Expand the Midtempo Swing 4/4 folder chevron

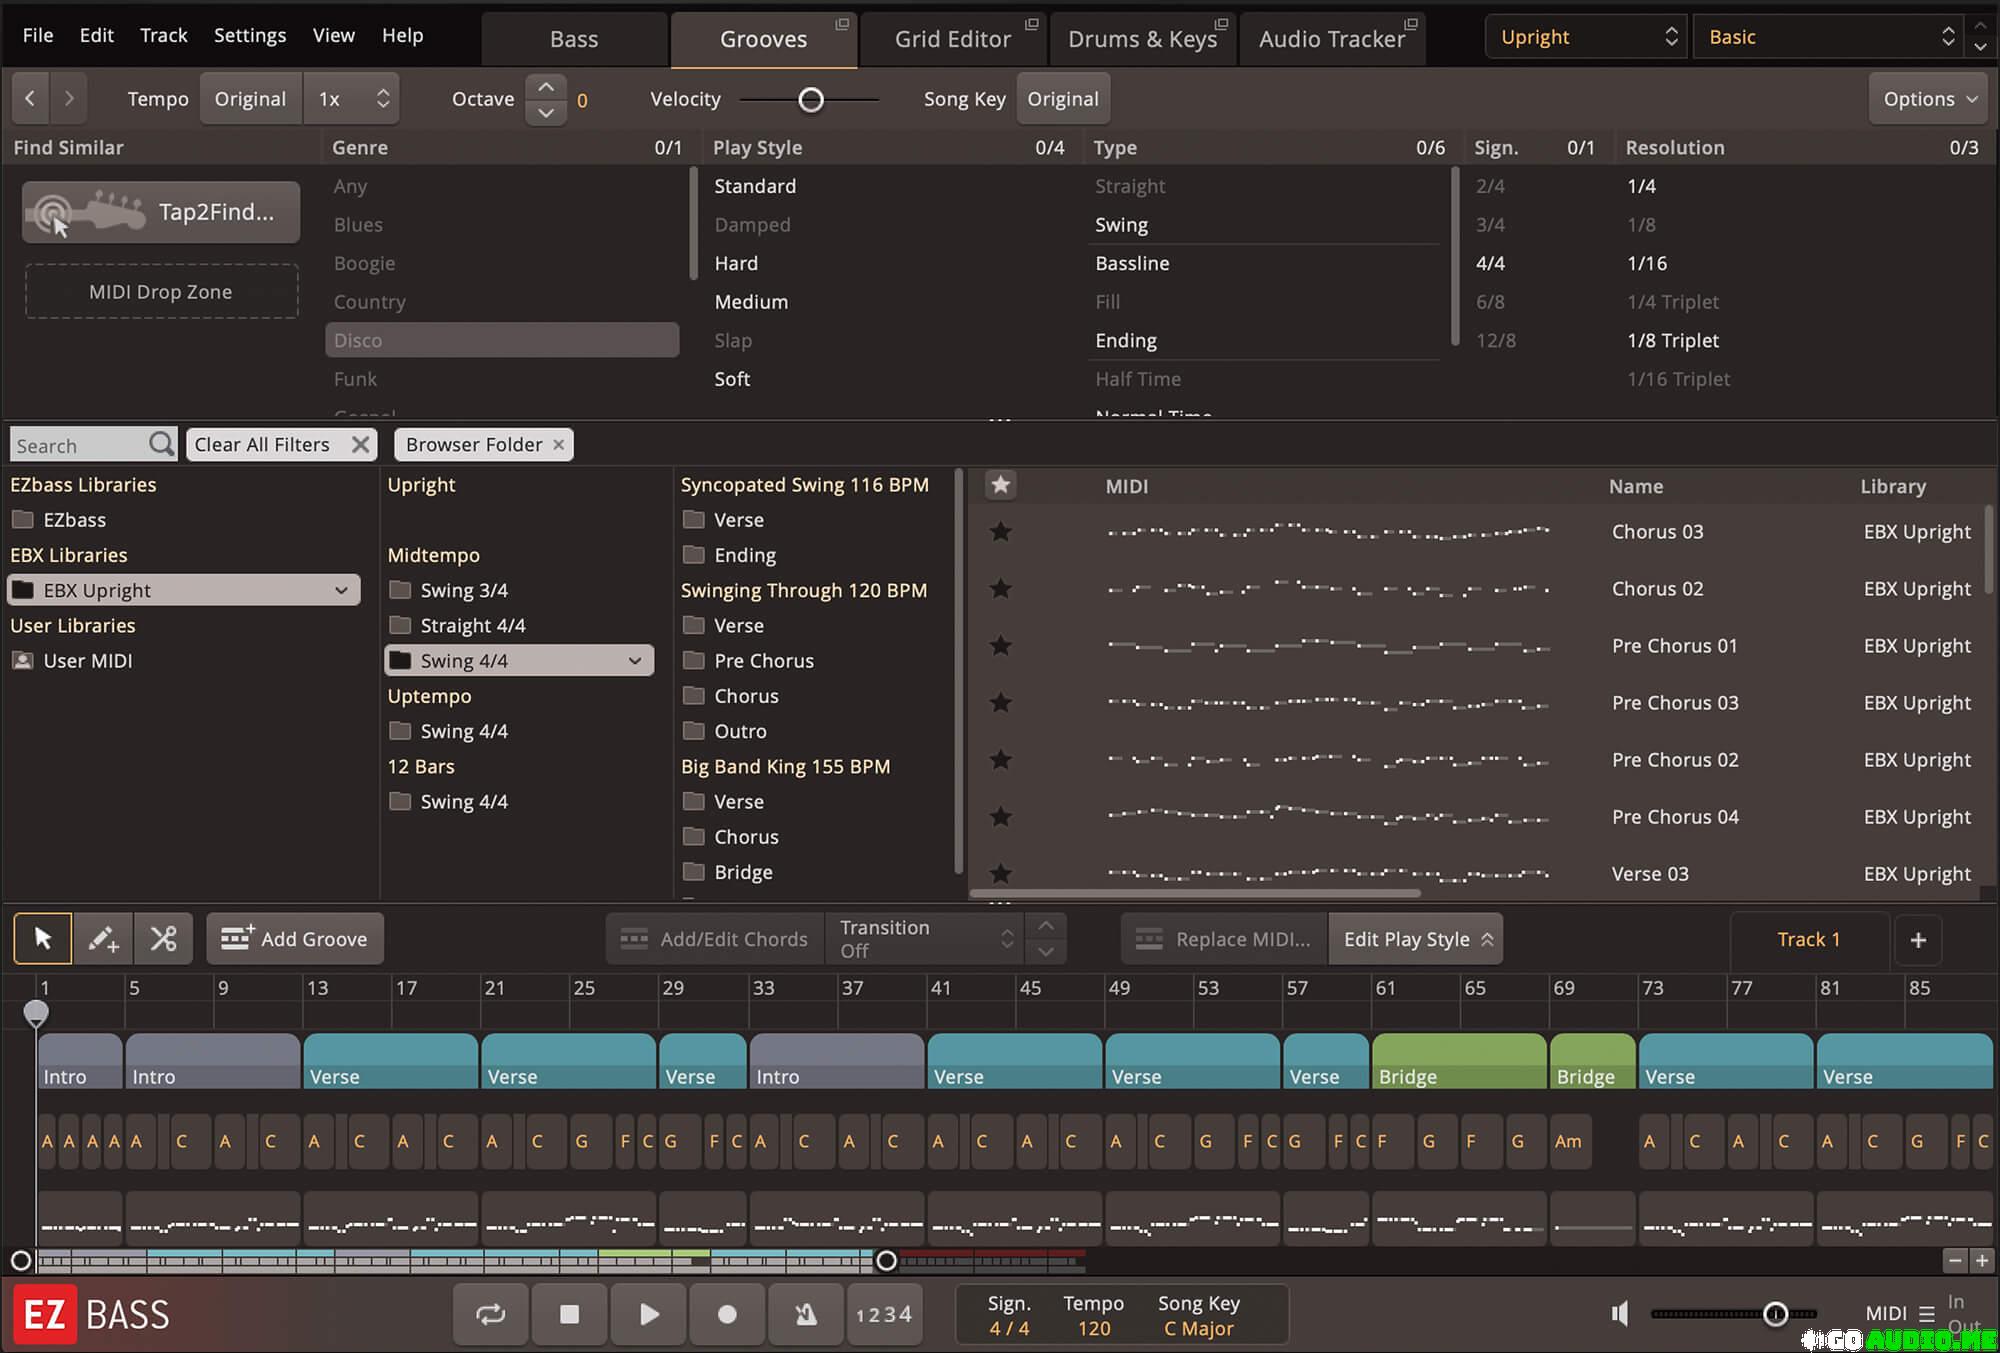click(635, 660)
